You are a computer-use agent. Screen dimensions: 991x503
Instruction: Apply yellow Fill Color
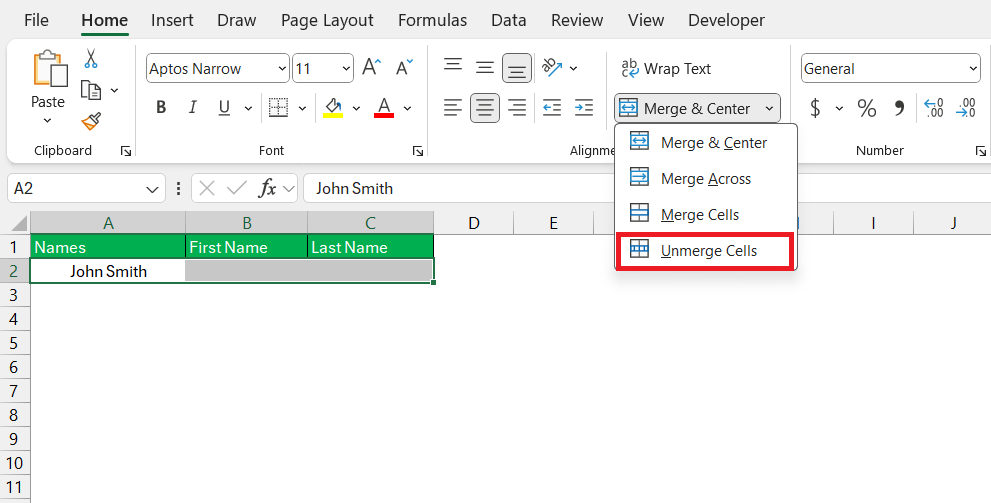coord(333,108)
